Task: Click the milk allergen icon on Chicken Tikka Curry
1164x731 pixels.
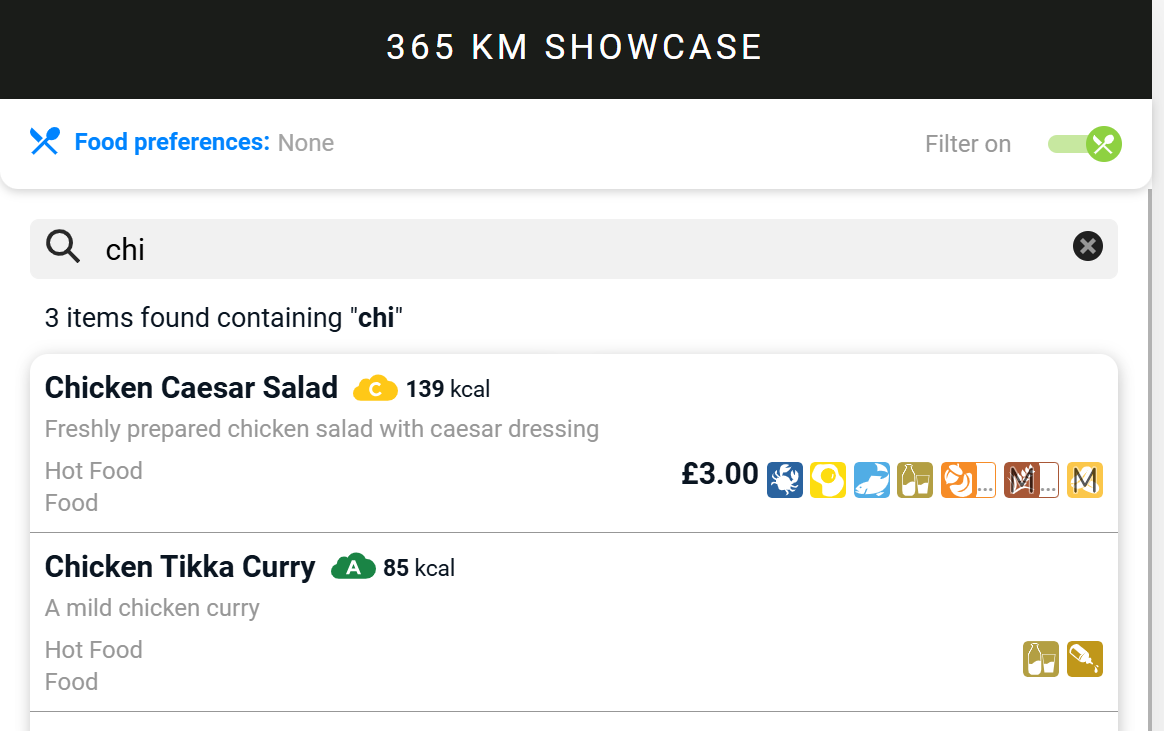Action: tap(1041, 659)
